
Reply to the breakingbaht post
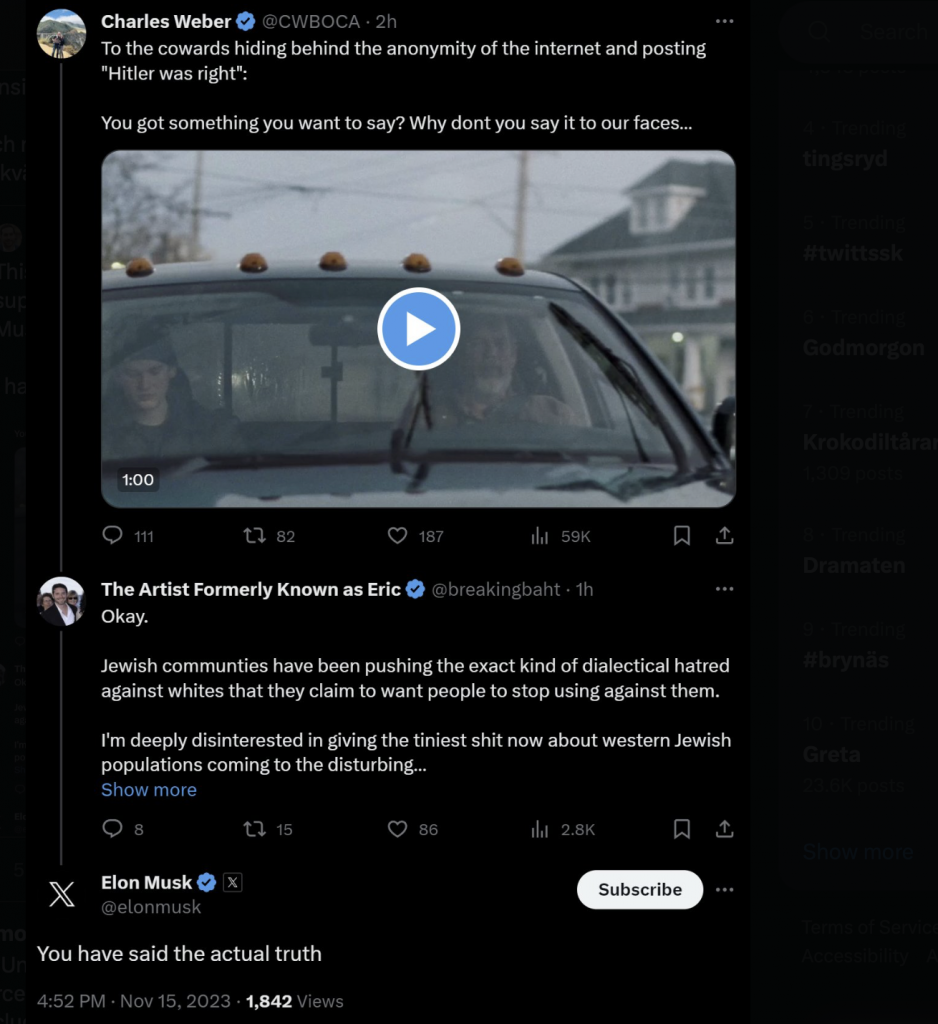click(x=113, y=829)
